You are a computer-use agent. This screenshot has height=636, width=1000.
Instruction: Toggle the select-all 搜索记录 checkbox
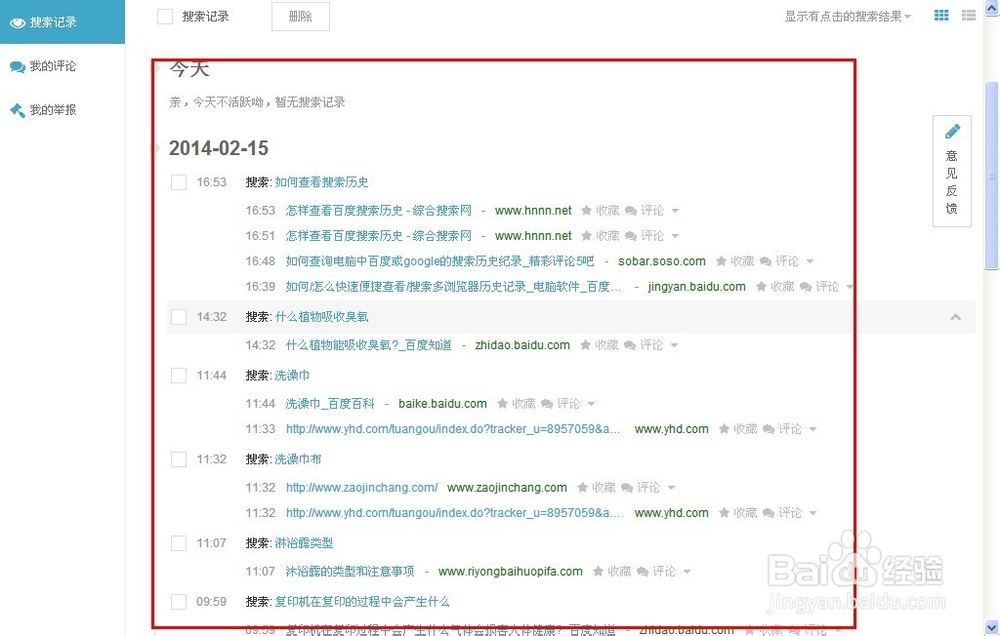click(165, 17)
